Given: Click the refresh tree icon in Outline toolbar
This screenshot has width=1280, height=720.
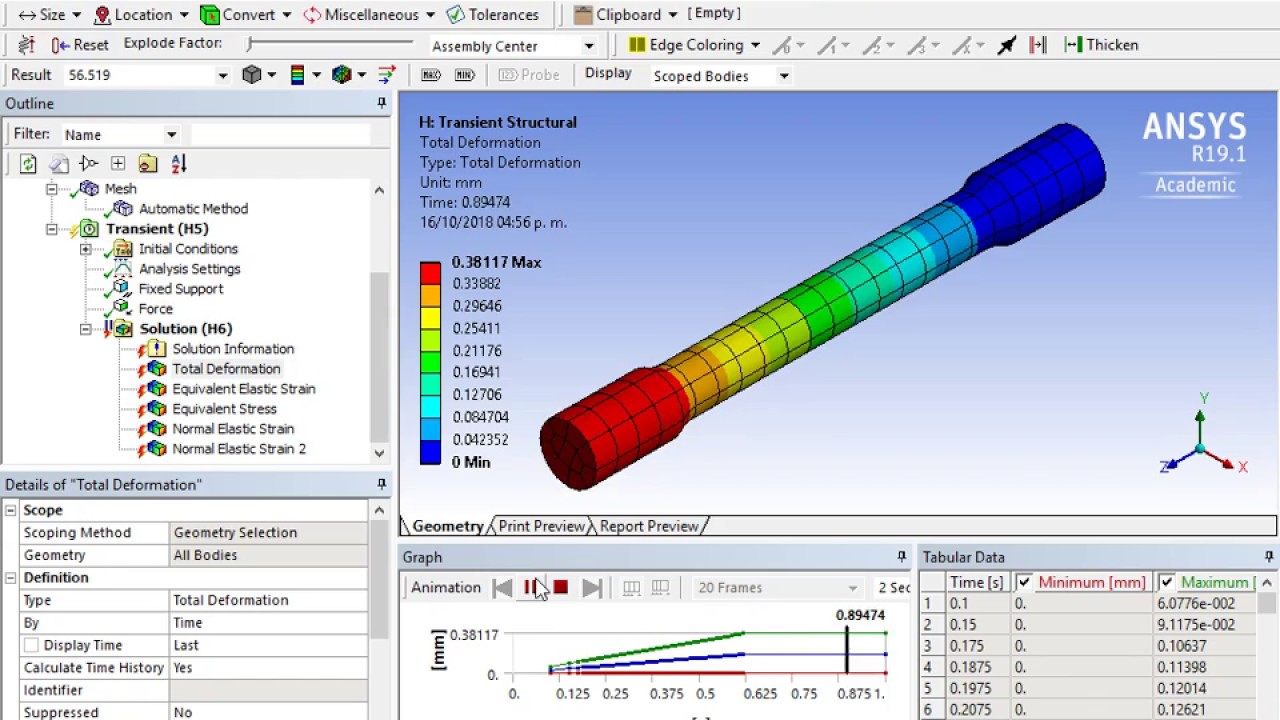Looking at the screenshot, I should pyautogui.click(x=28, y=164).
